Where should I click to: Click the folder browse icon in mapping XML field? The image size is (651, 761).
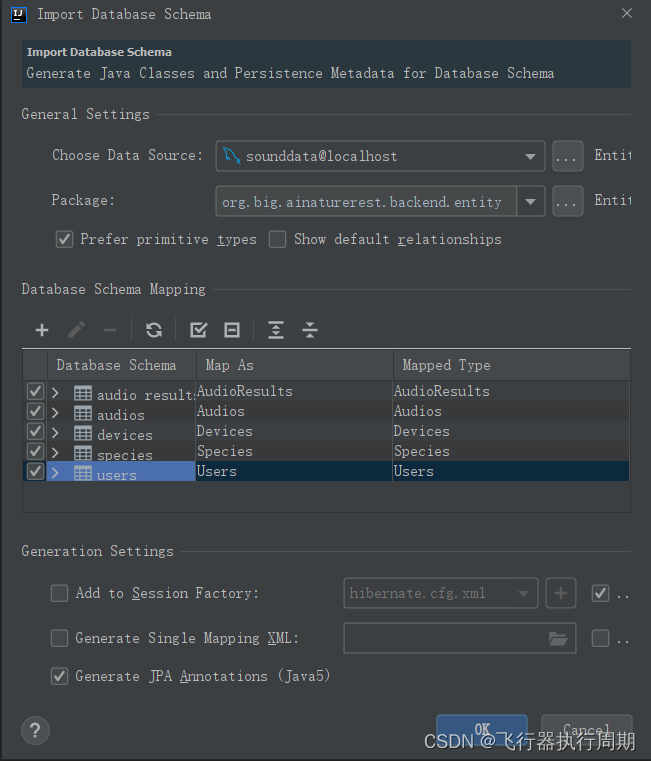558,638
